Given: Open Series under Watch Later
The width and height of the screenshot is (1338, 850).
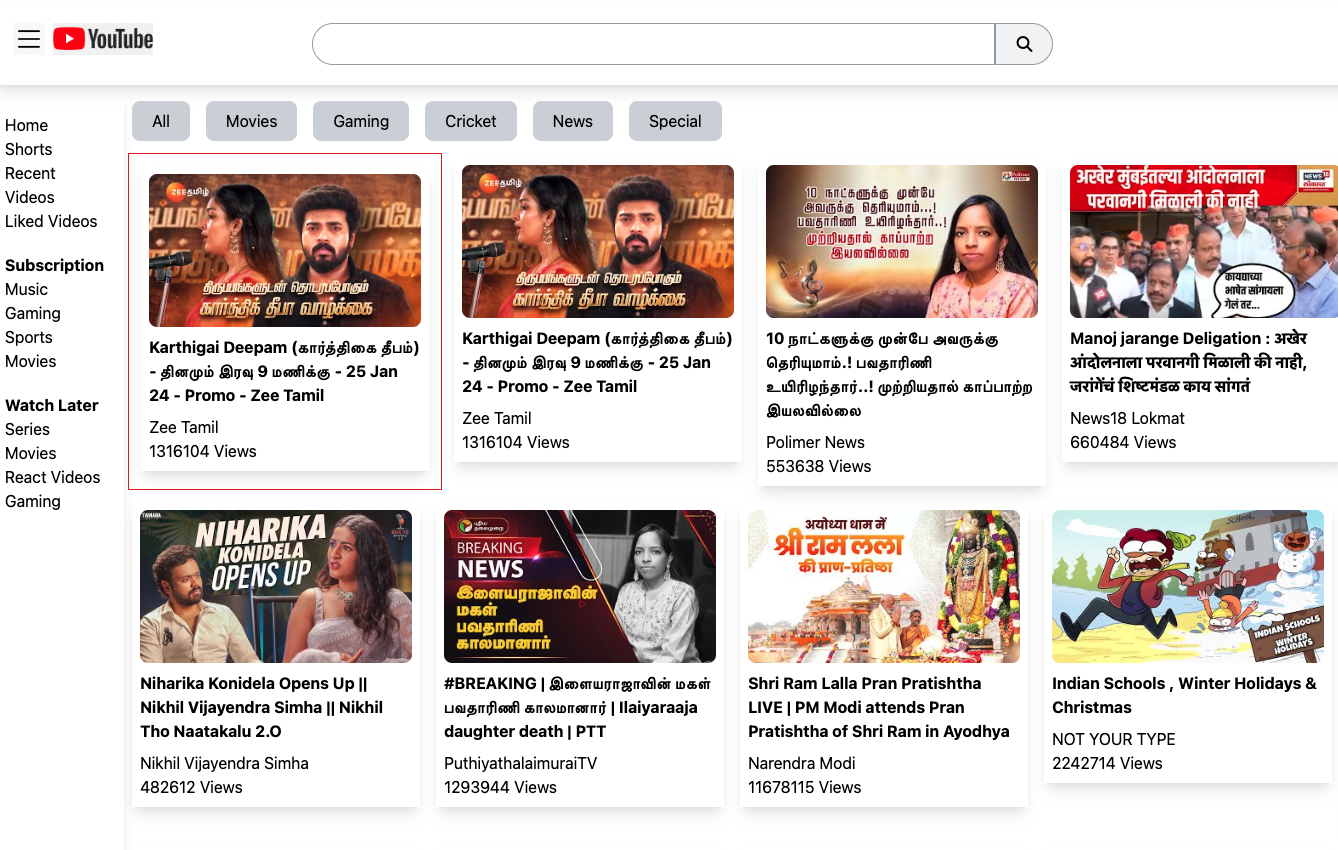Looking at the screenshot, I should (27, 429).
